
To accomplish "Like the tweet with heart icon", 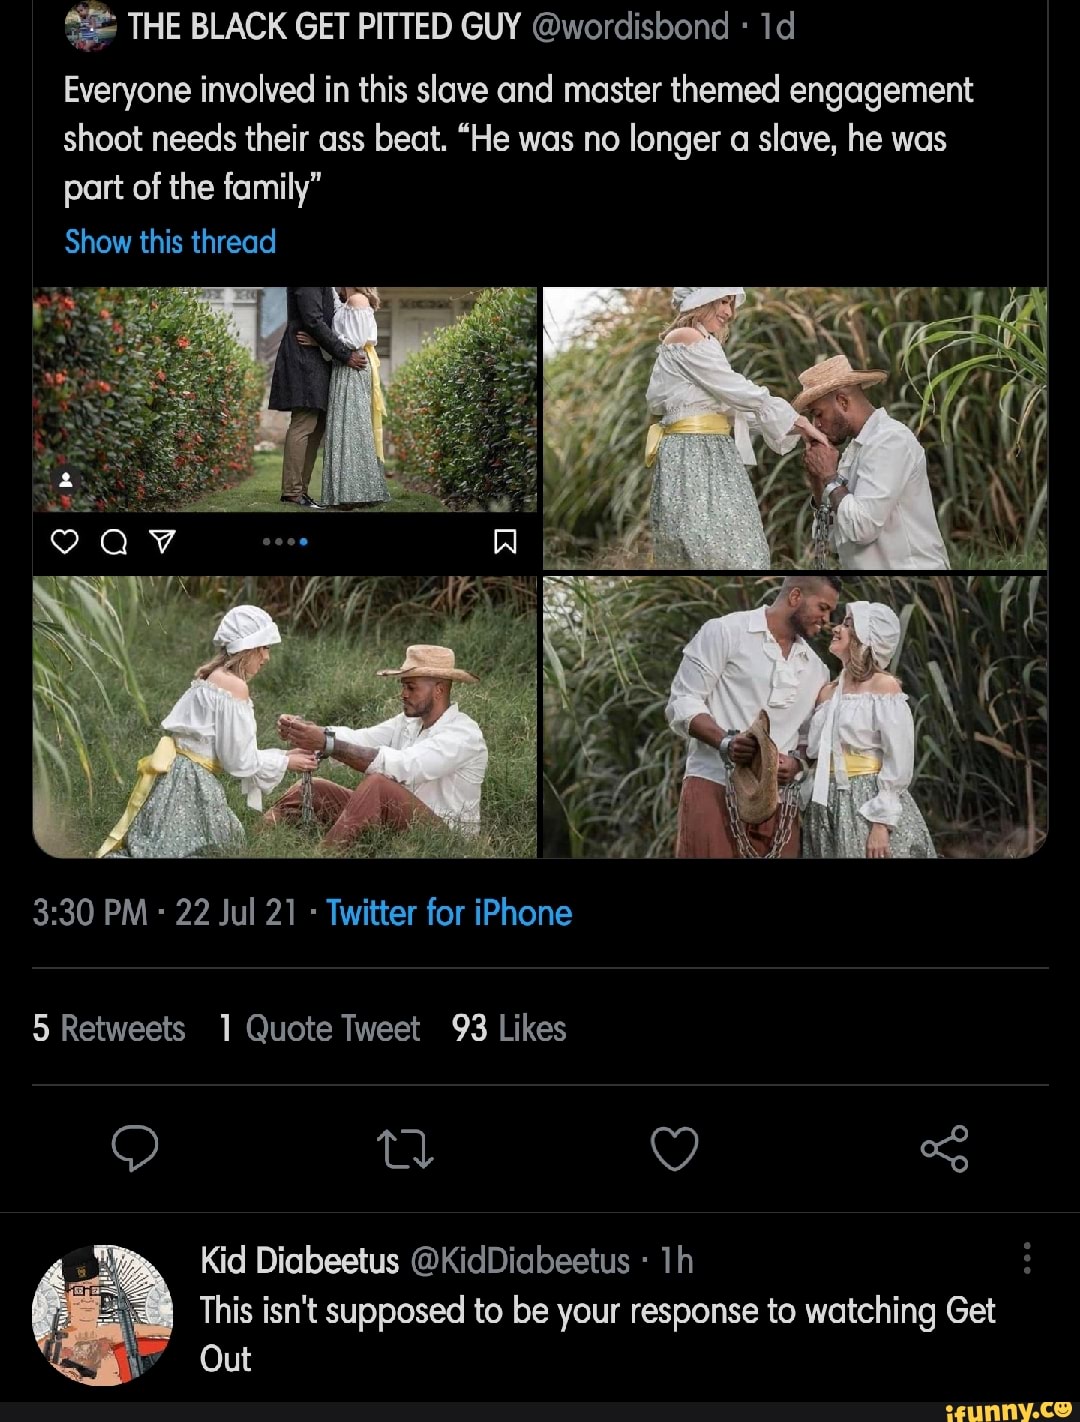I will (675, 1149).
